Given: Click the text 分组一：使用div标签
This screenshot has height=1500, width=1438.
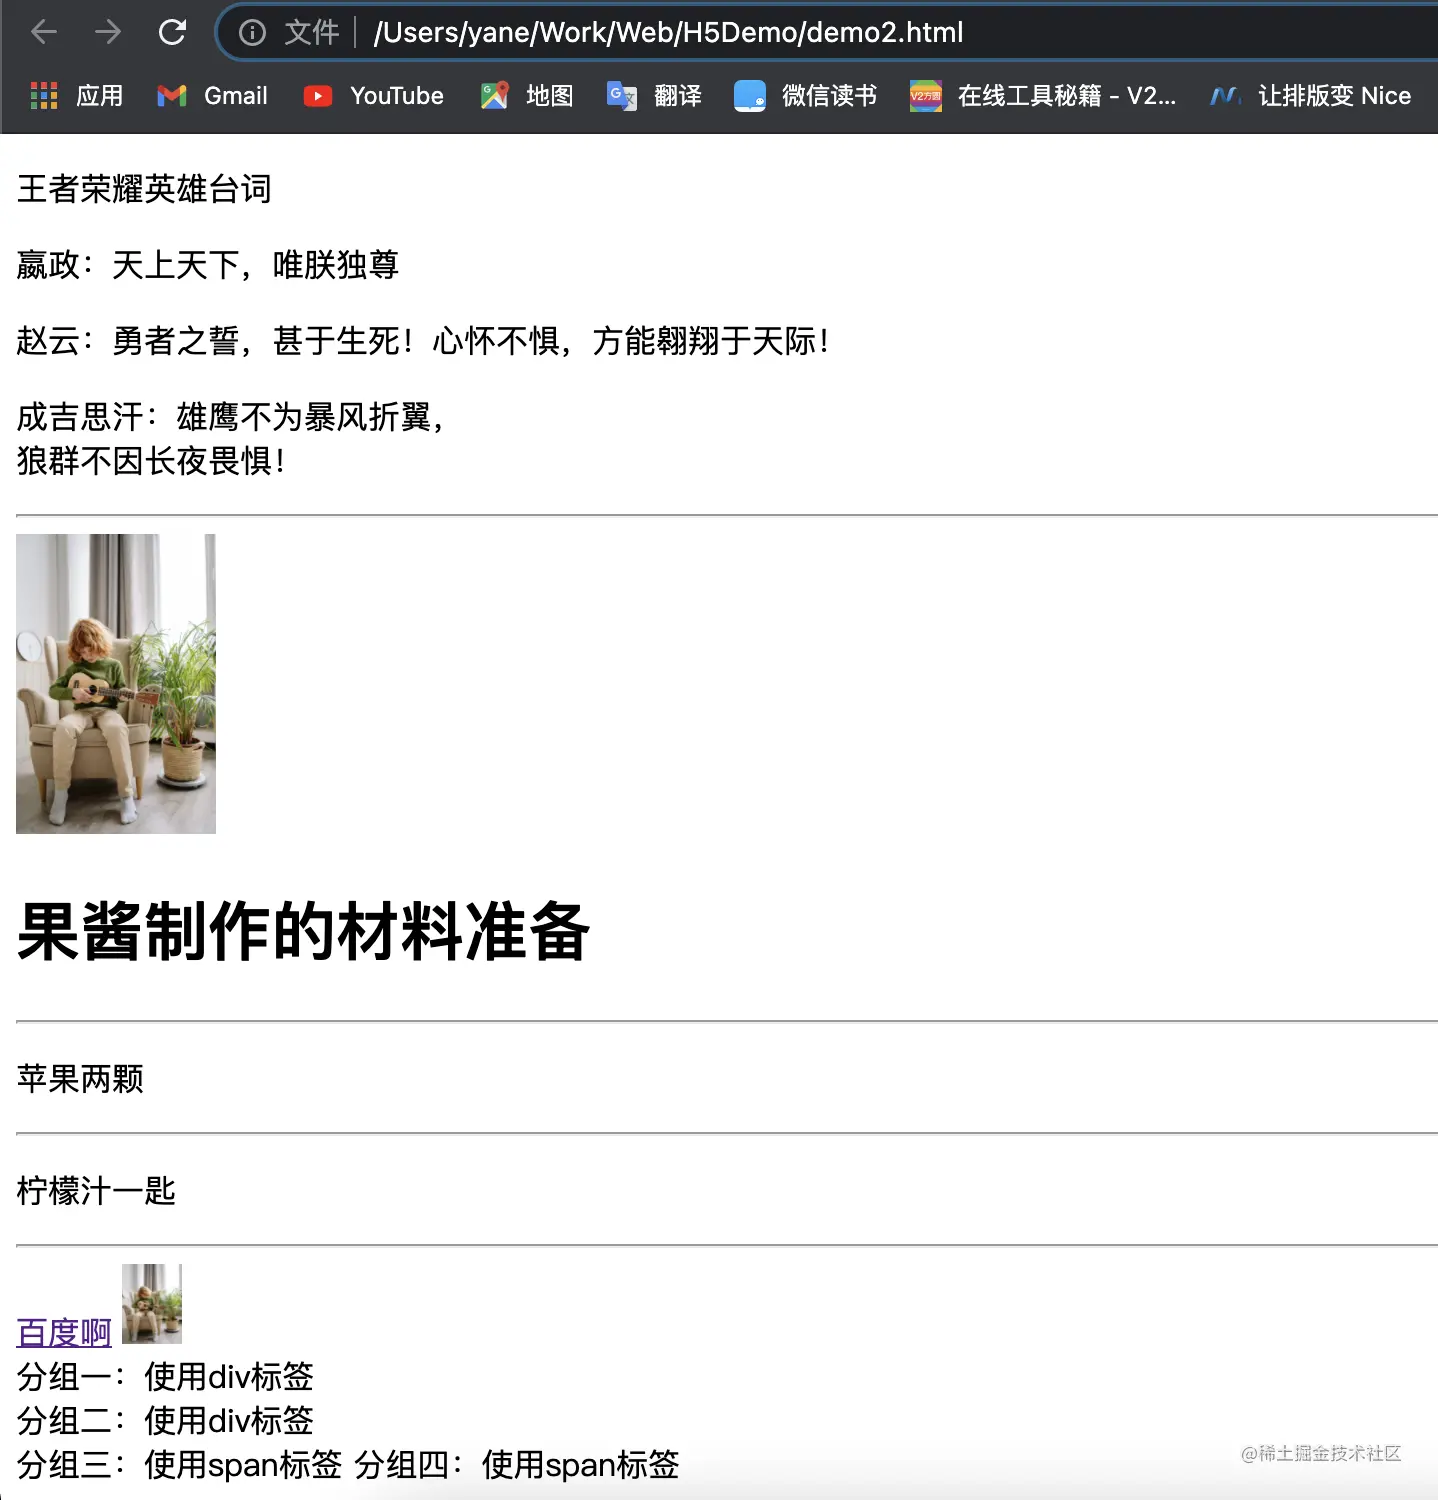Looking at the screenshot, I should pos(165,1377).
